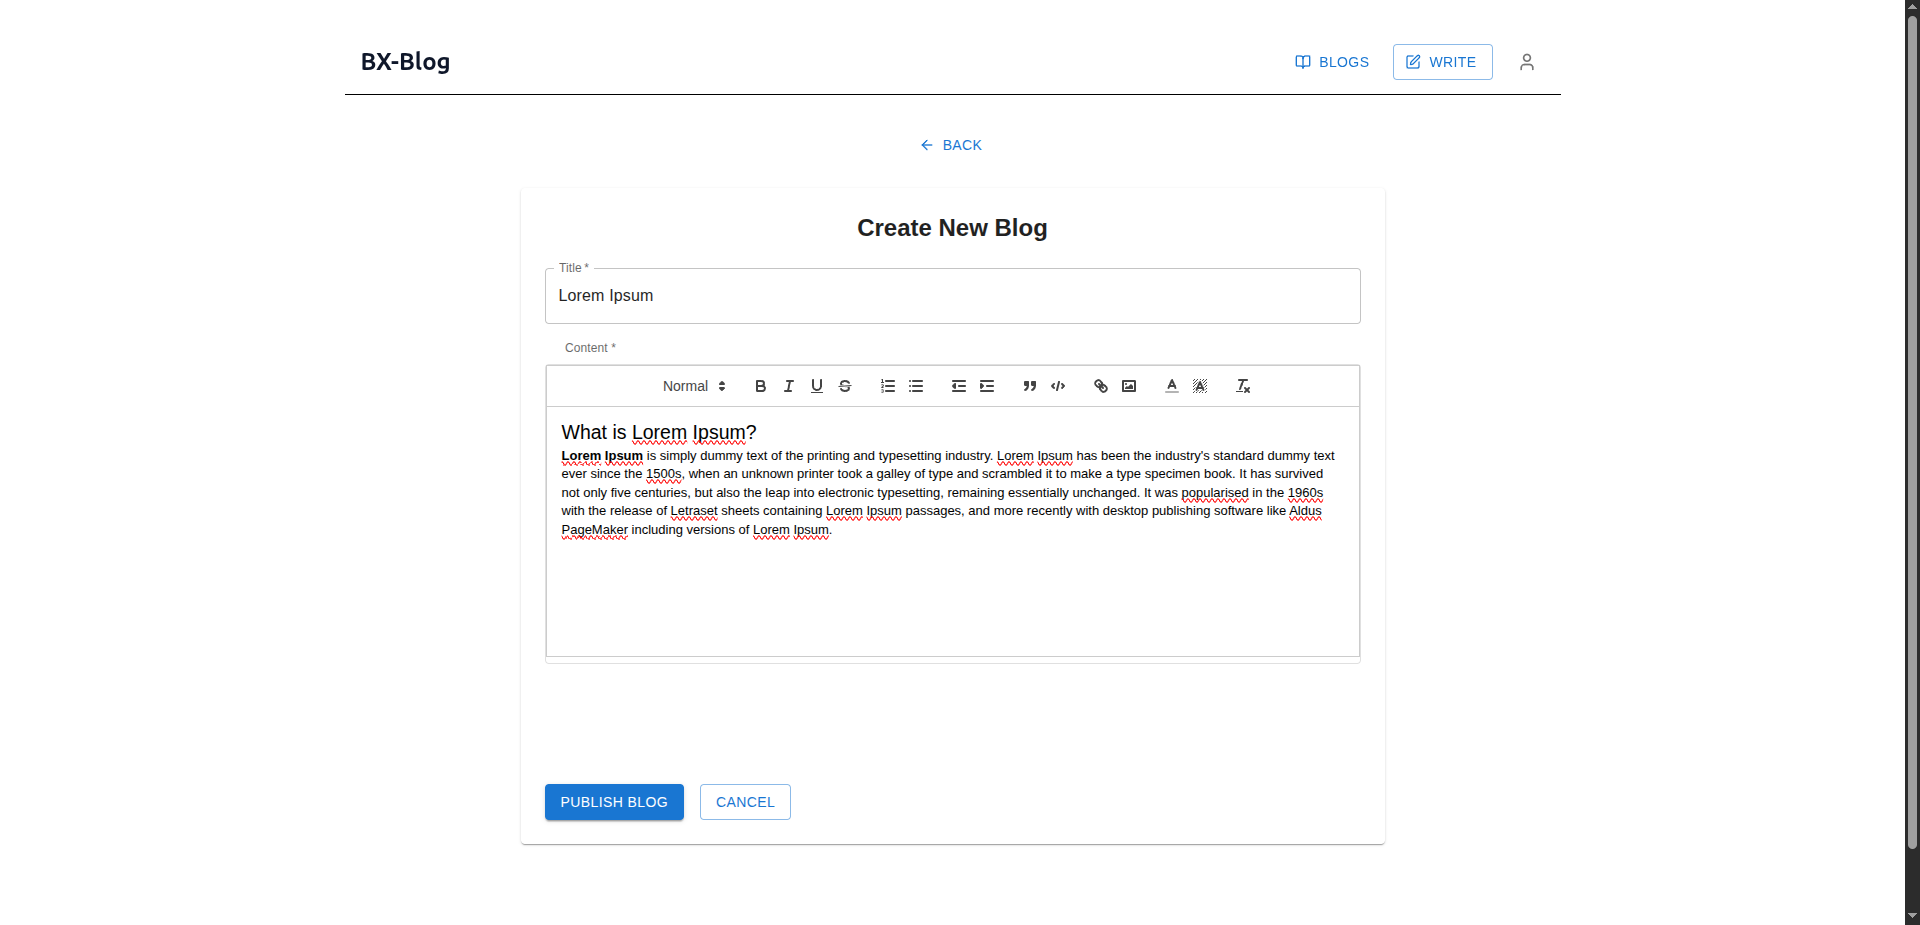The width and height of the screenshot is (1920, 925).
Task: Clear formatting from selected text
Action: pos(1243,386)
